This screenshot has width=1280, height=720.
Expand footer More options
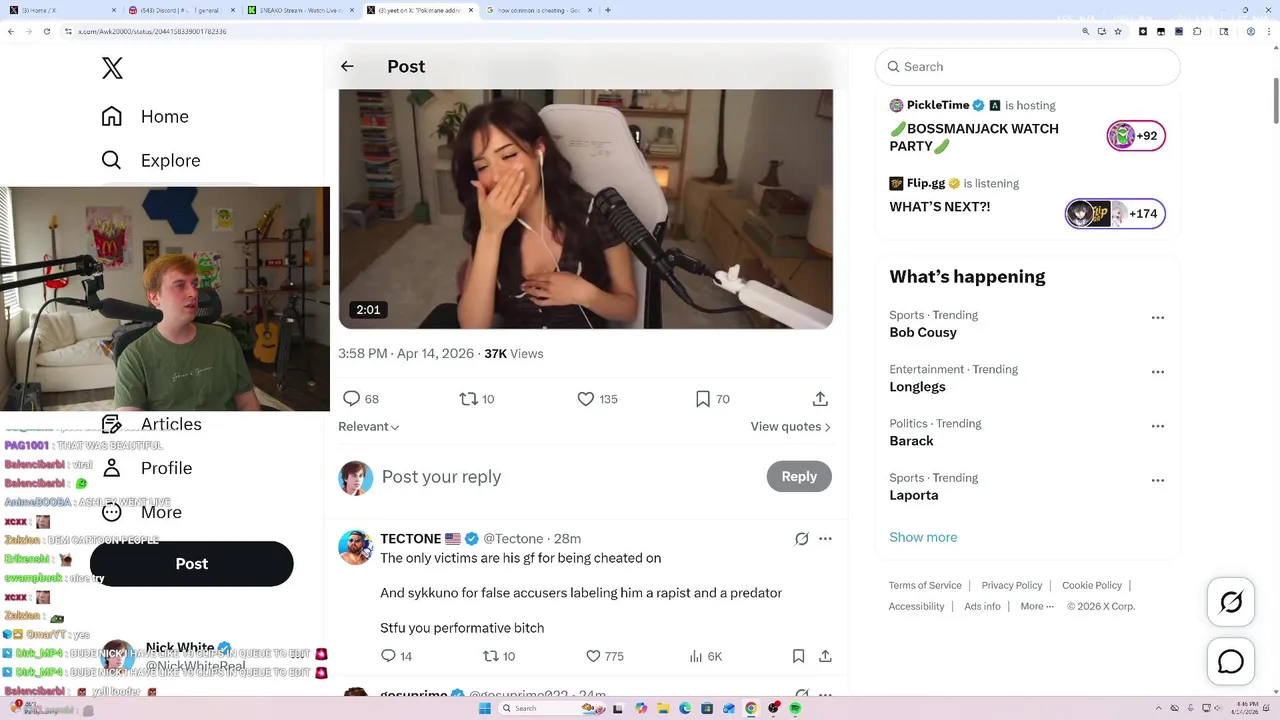(1037, 606)
